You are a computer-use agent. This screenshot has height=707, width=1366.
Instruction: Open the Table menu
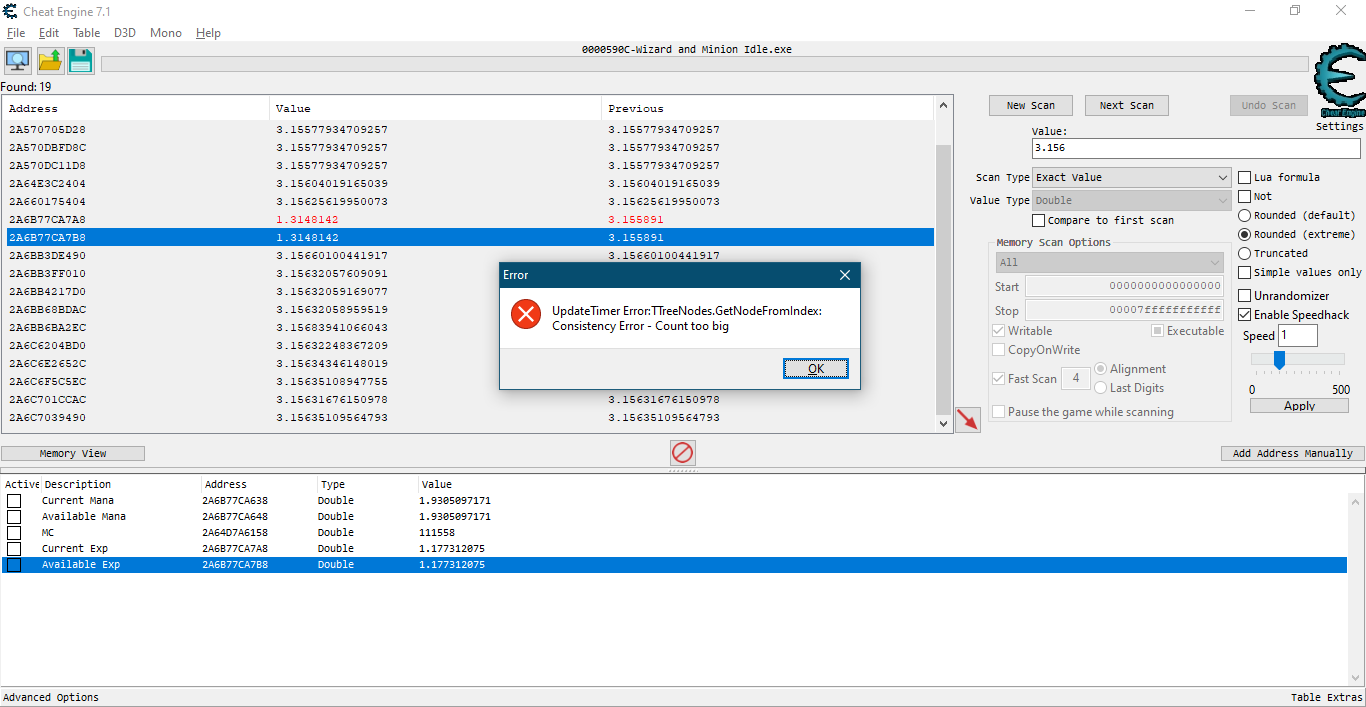pyautogui.click(x=86, y=32)
